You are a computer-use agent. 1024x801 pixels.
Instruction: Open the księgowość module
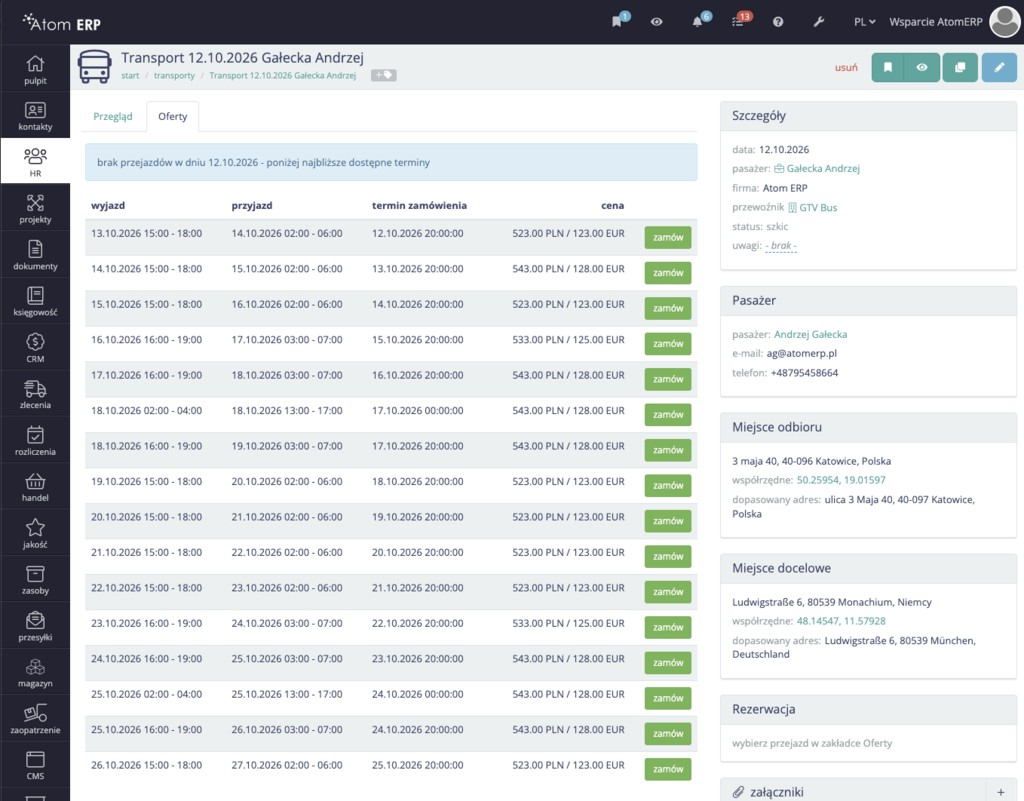[x=35, y=301]
